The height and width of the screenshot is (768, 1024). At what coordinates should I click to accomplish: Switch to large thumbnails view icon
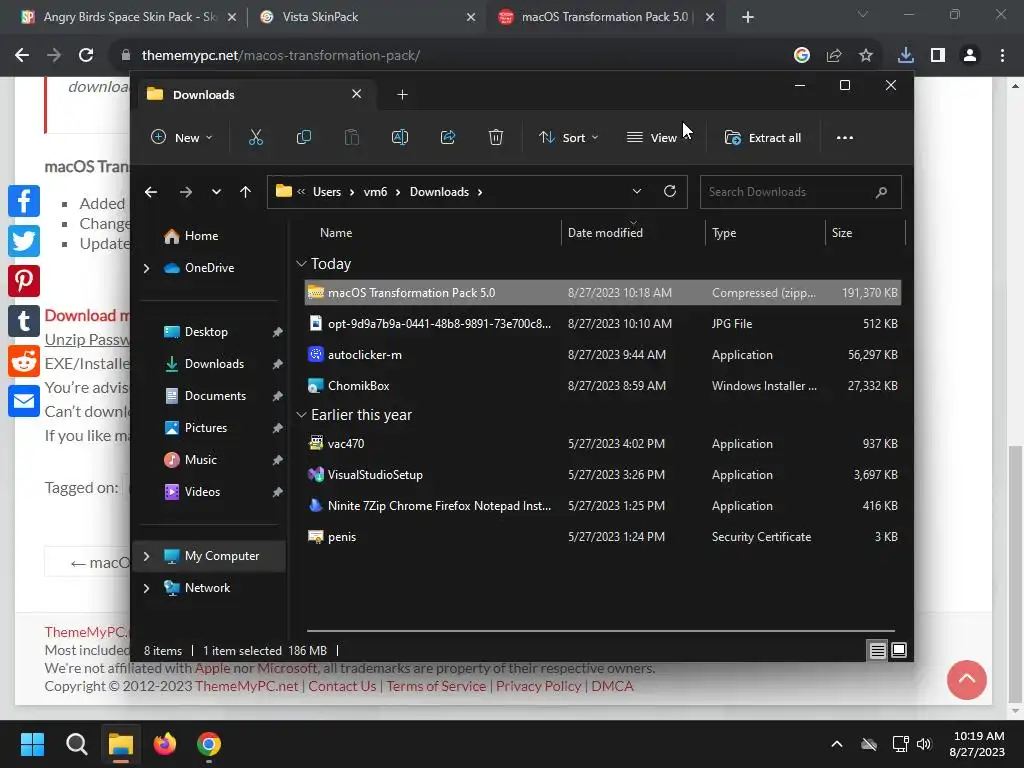click(x=899, y=650)
